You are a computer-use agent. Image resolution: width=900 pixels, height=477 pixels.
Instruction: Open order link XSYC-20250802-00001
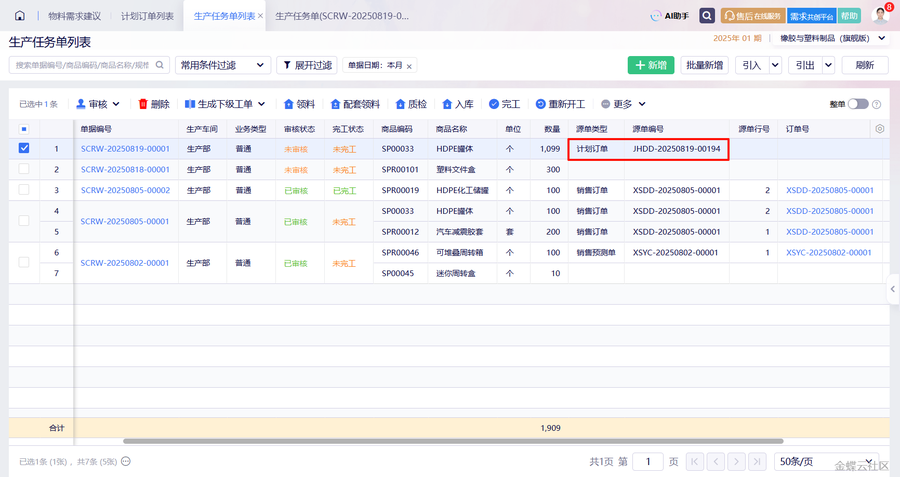[x=829, y=253]
